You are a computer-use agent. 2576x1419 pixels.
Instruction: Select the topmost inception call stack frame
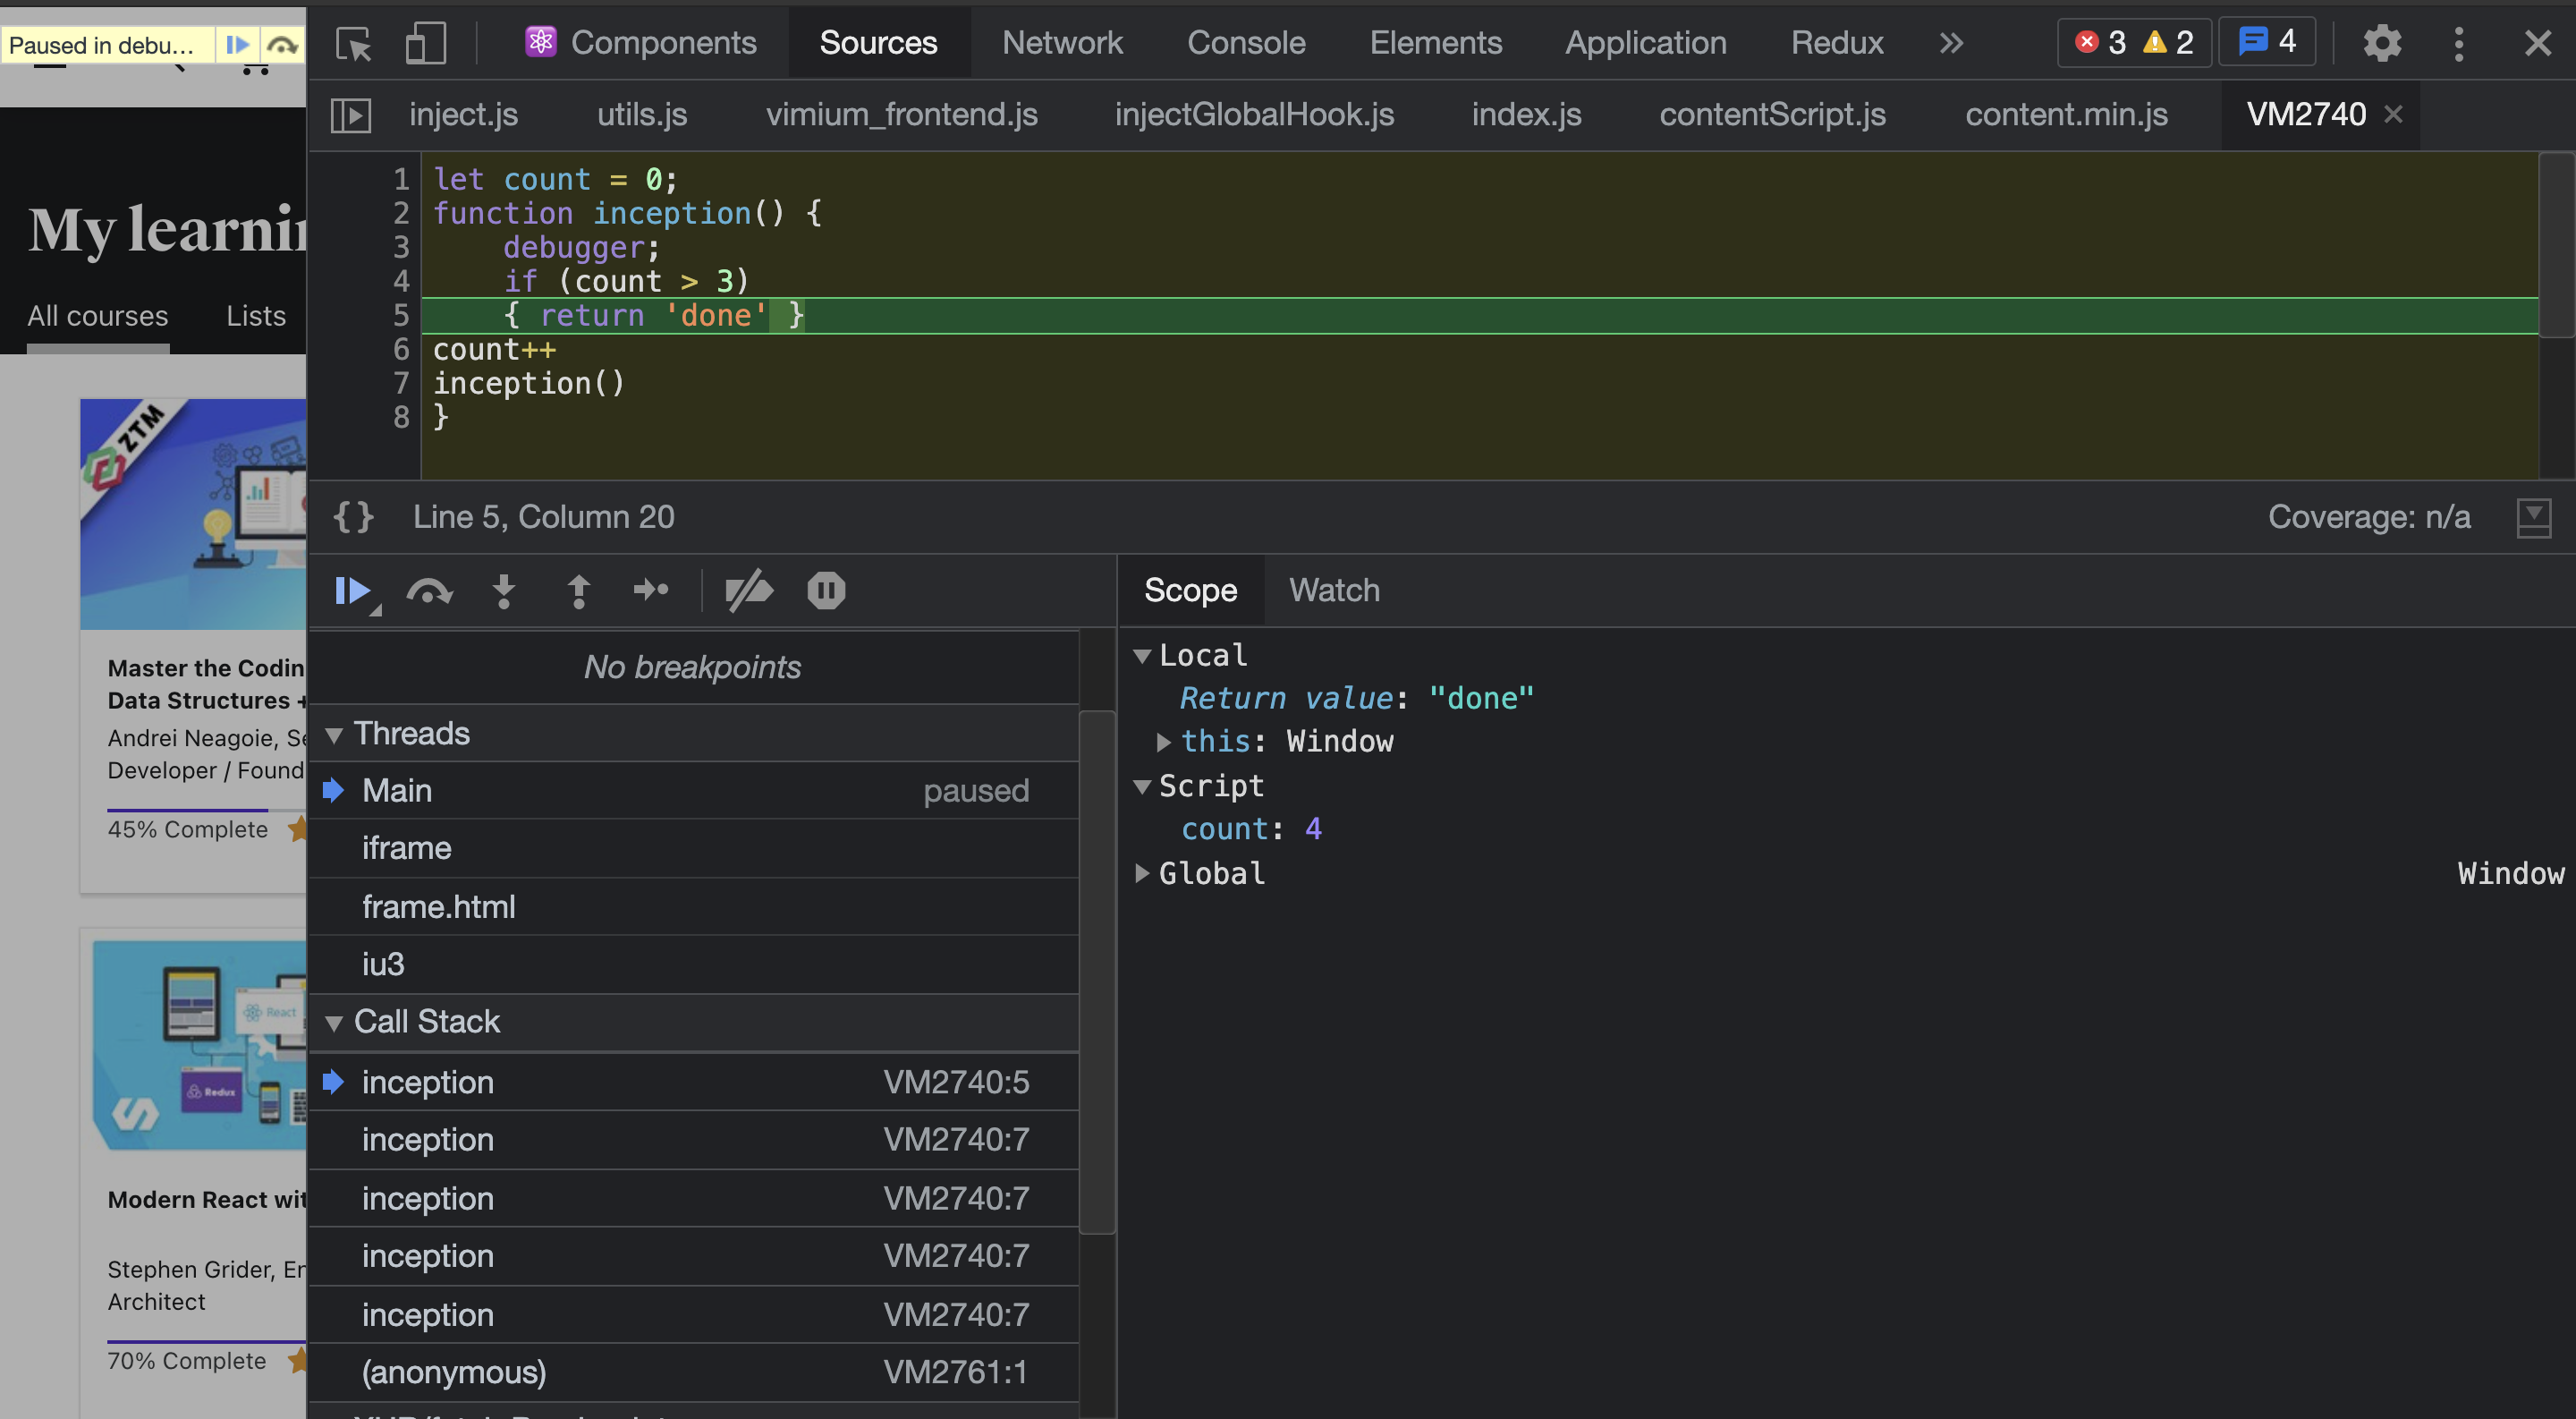(428, 1081)
